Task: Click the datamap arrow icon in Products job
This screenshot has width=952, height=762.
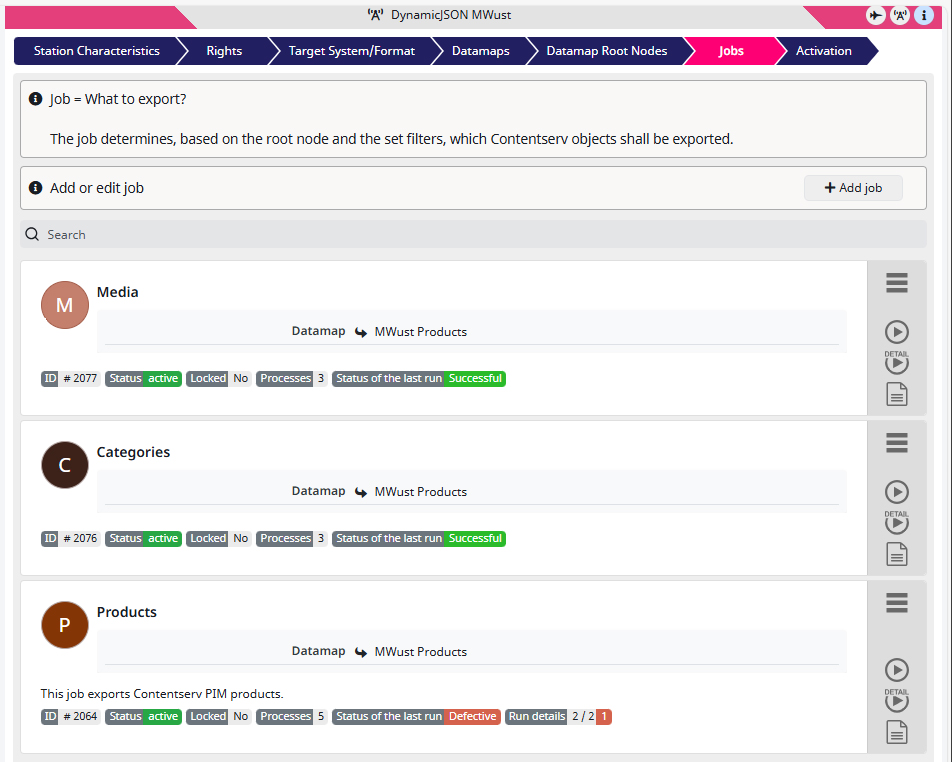Action: 361,652
